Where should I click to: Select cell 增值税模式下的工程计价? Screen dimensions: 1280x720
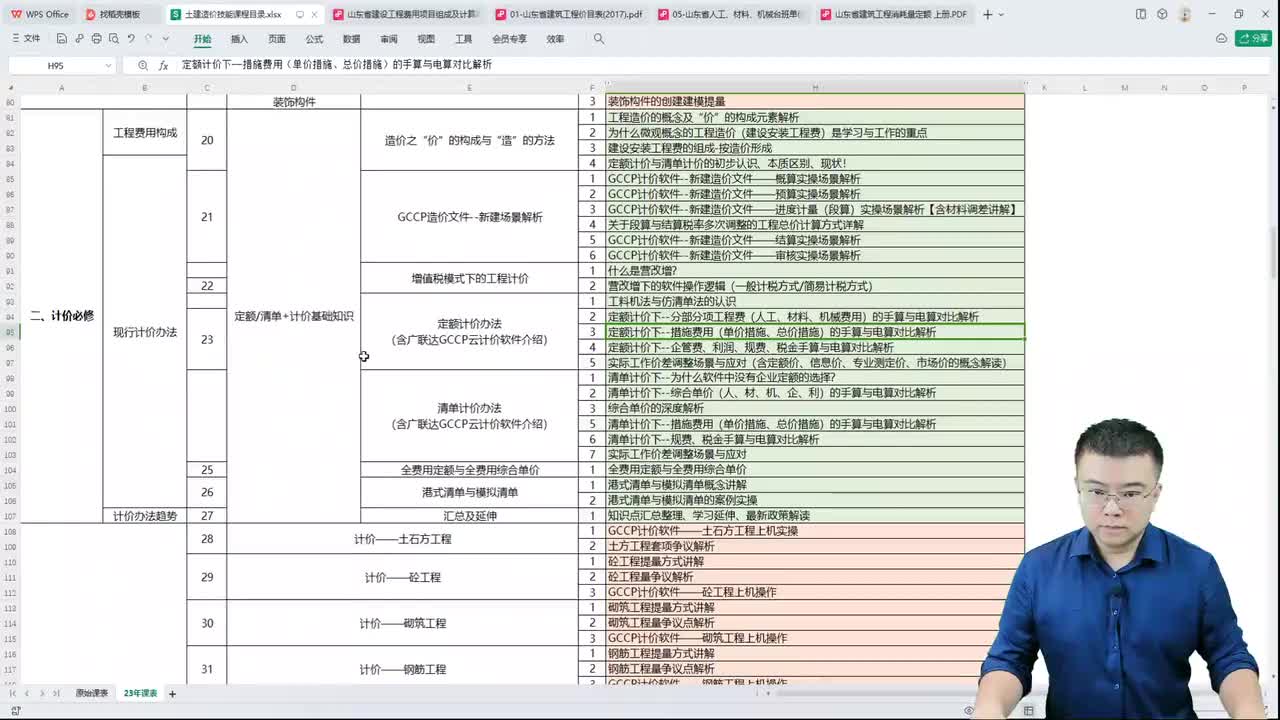[469, 278]
